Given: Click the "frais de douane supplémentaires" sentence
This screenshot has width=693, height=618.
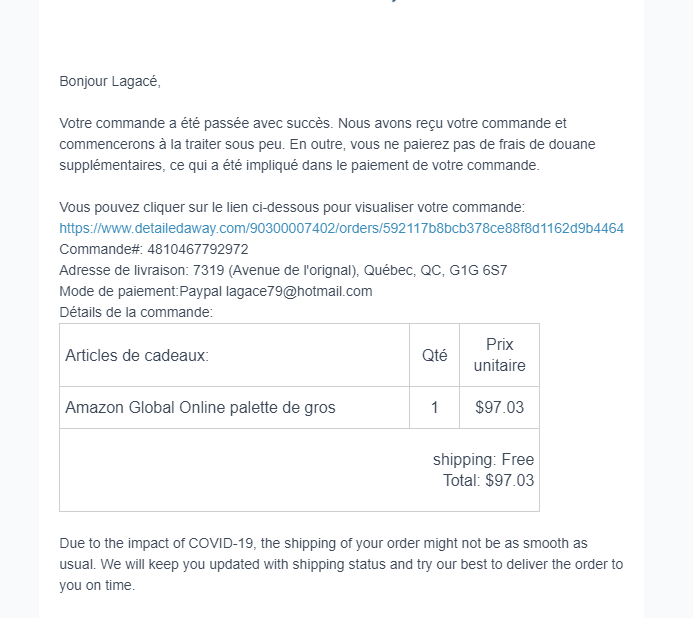Looking at the screenshot, I should 300,165.
